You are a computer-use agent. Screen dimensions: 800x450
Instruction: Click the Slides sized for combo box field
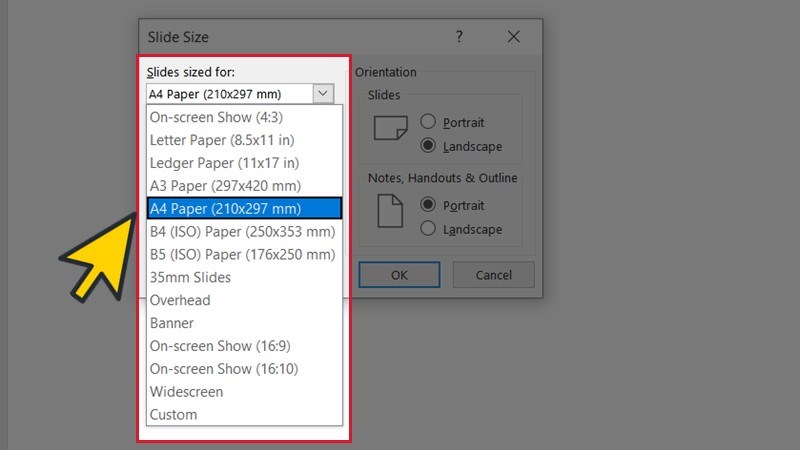pos(240,94)
